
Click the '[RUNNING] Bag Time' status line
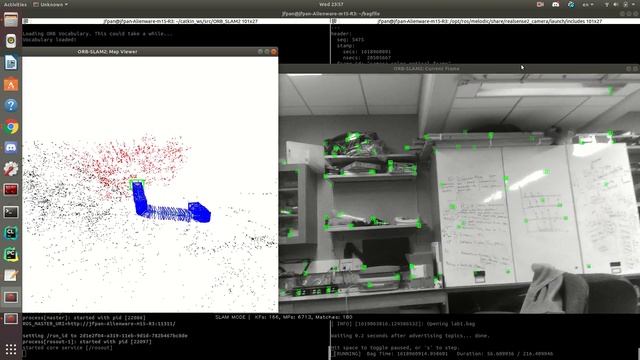coord(442,354)
